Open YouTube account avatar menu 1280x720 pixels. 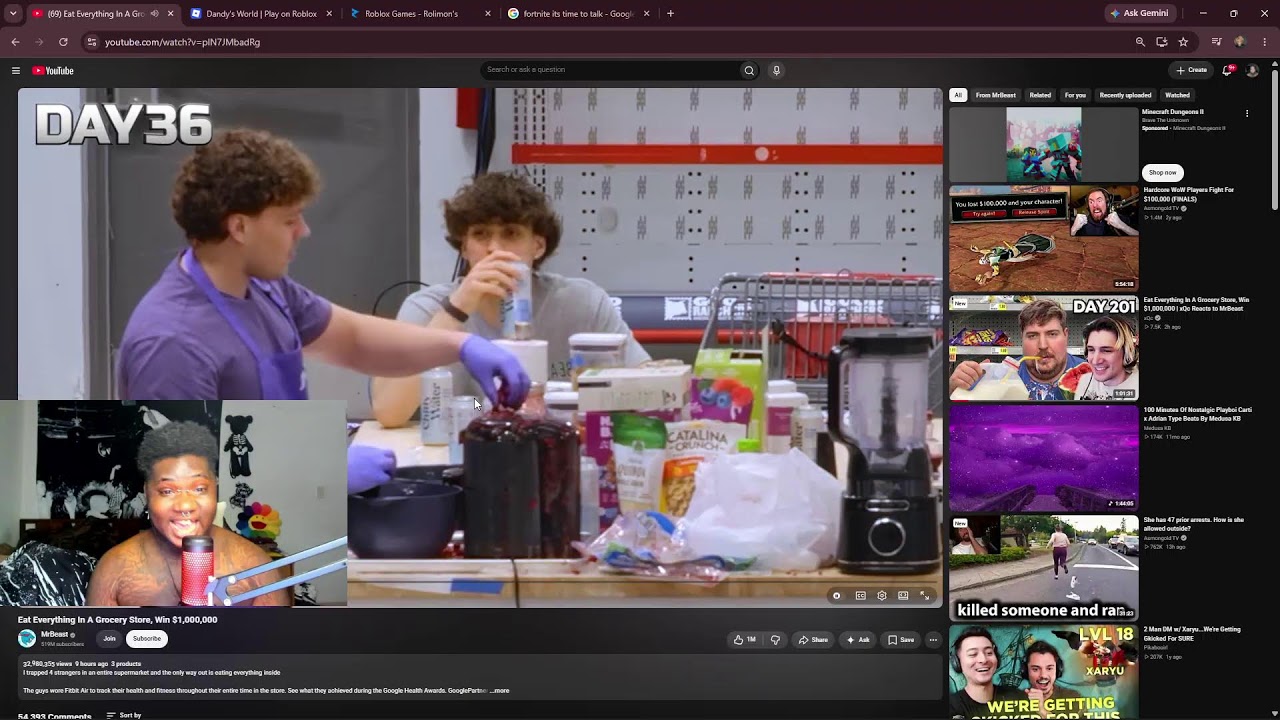point(1252,70)
